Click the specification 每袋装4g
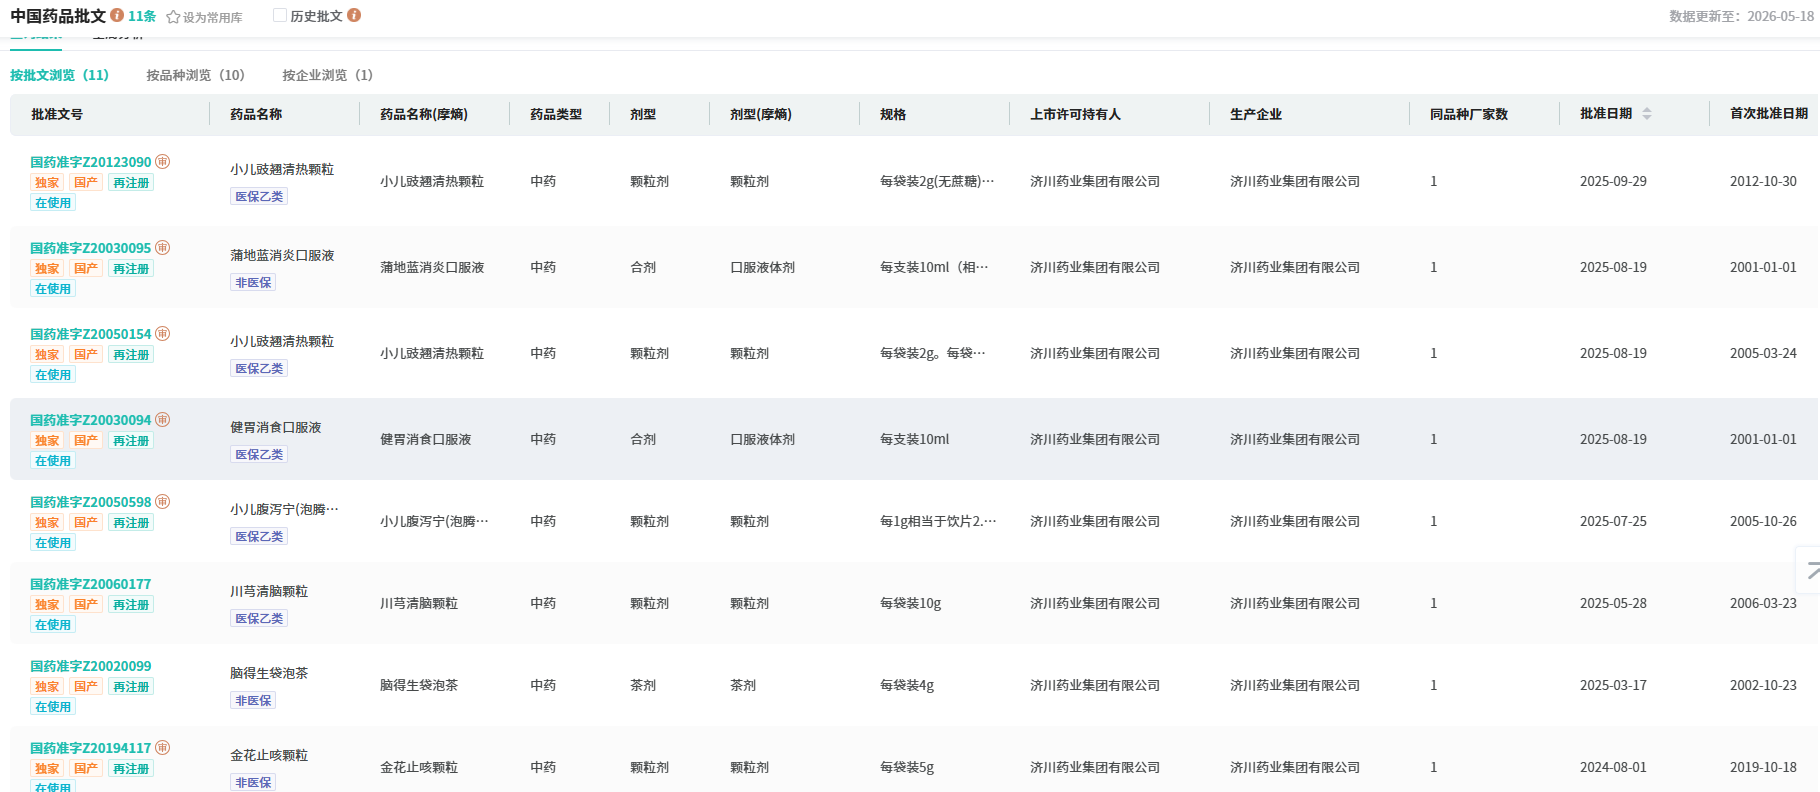The height and width of the screenshot is (792, 1820). (x=907, y=685)
